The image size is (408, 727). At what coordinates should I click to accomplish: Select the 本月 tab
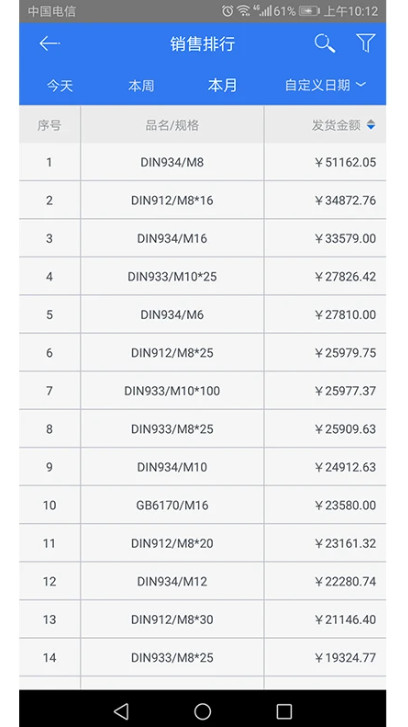[222, 85]
